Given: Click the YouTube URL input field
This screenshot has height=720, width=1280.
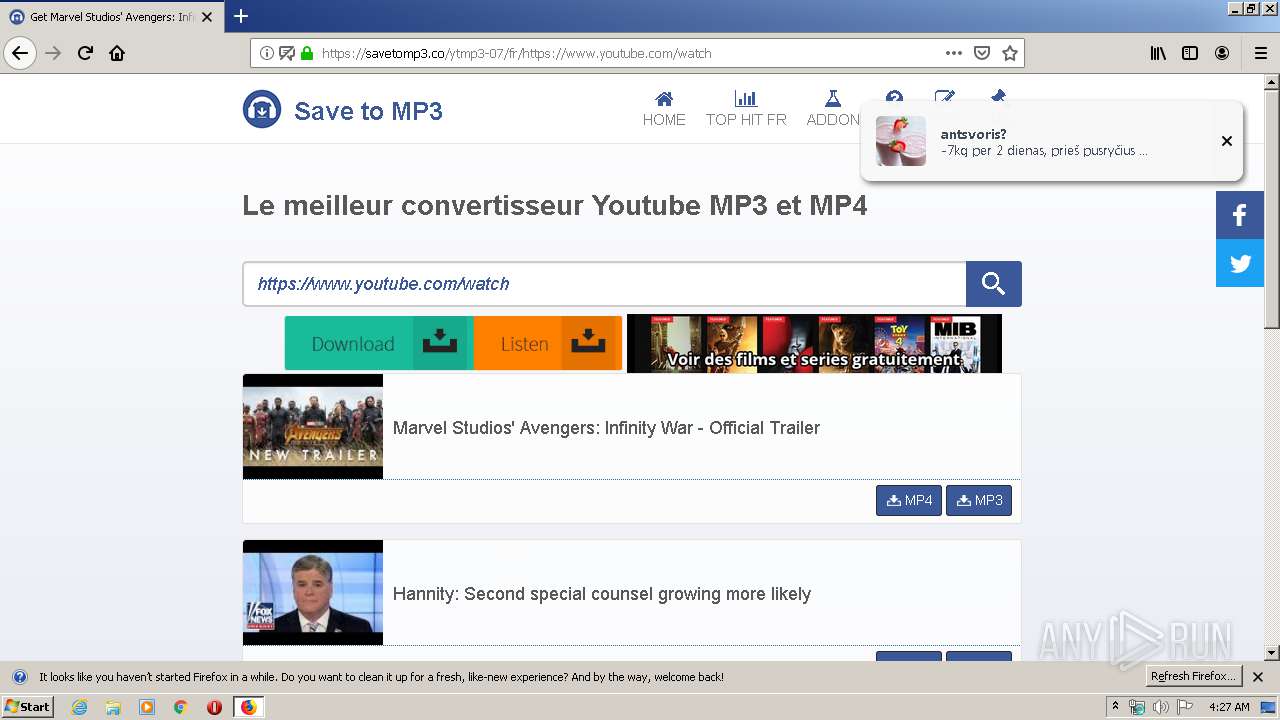Looking at the screenshot, I should (x=604, y=284).
